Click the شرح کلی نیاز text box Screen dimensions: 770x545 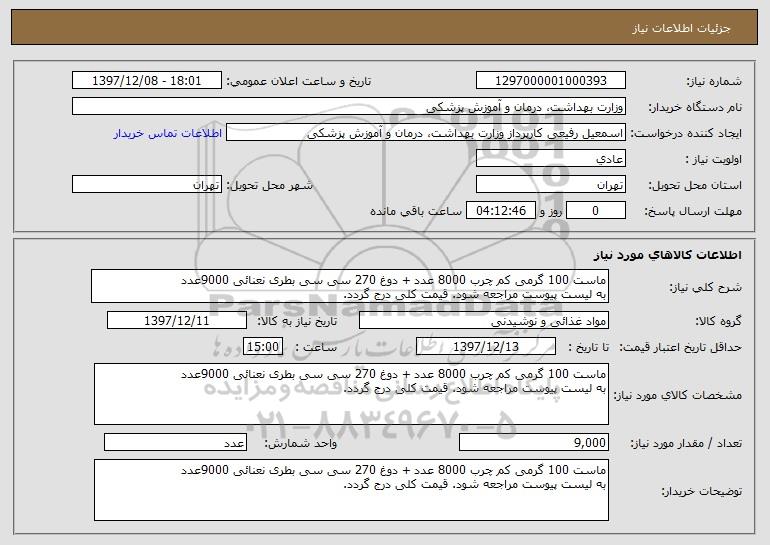350,286
